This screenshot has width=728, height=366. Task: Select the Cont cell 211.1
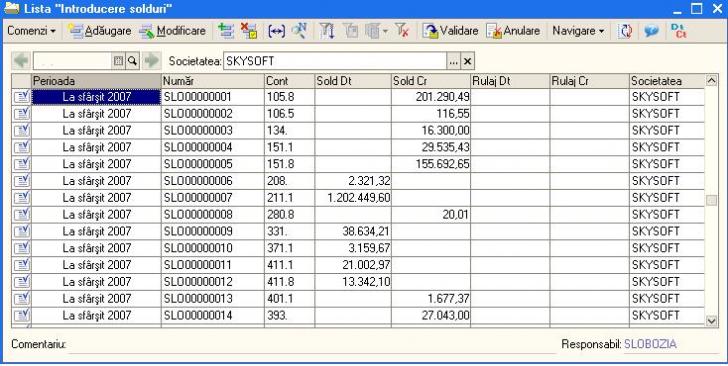pyautogui.click(x=289, y=198)
